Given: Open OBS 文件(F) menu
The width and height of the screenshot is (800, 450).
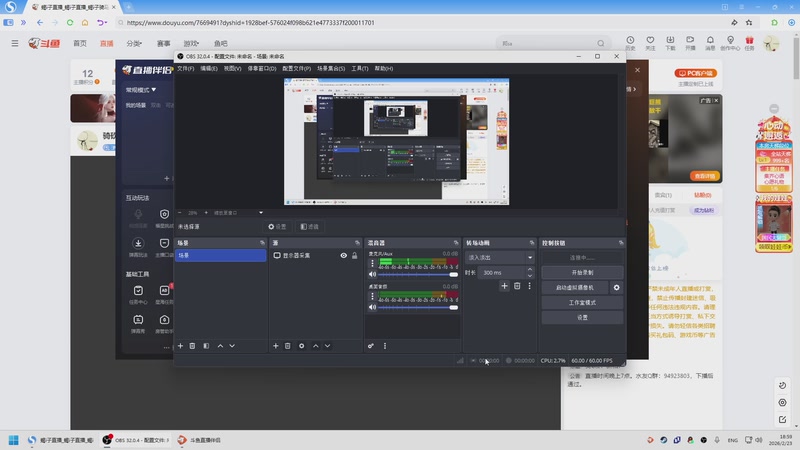Looking at the screenshot, I should click(x=186, y=68).
